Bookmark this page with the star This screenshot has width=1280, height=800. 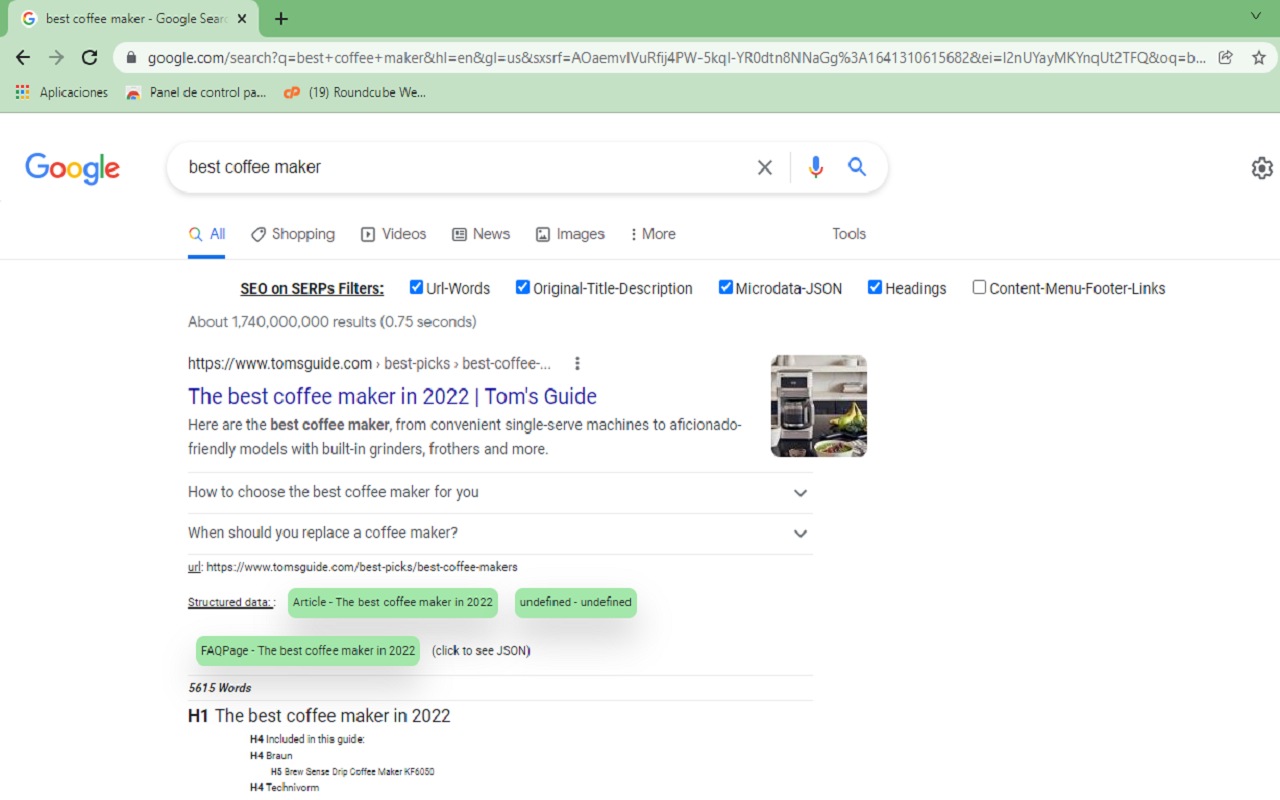(1259, 57)
